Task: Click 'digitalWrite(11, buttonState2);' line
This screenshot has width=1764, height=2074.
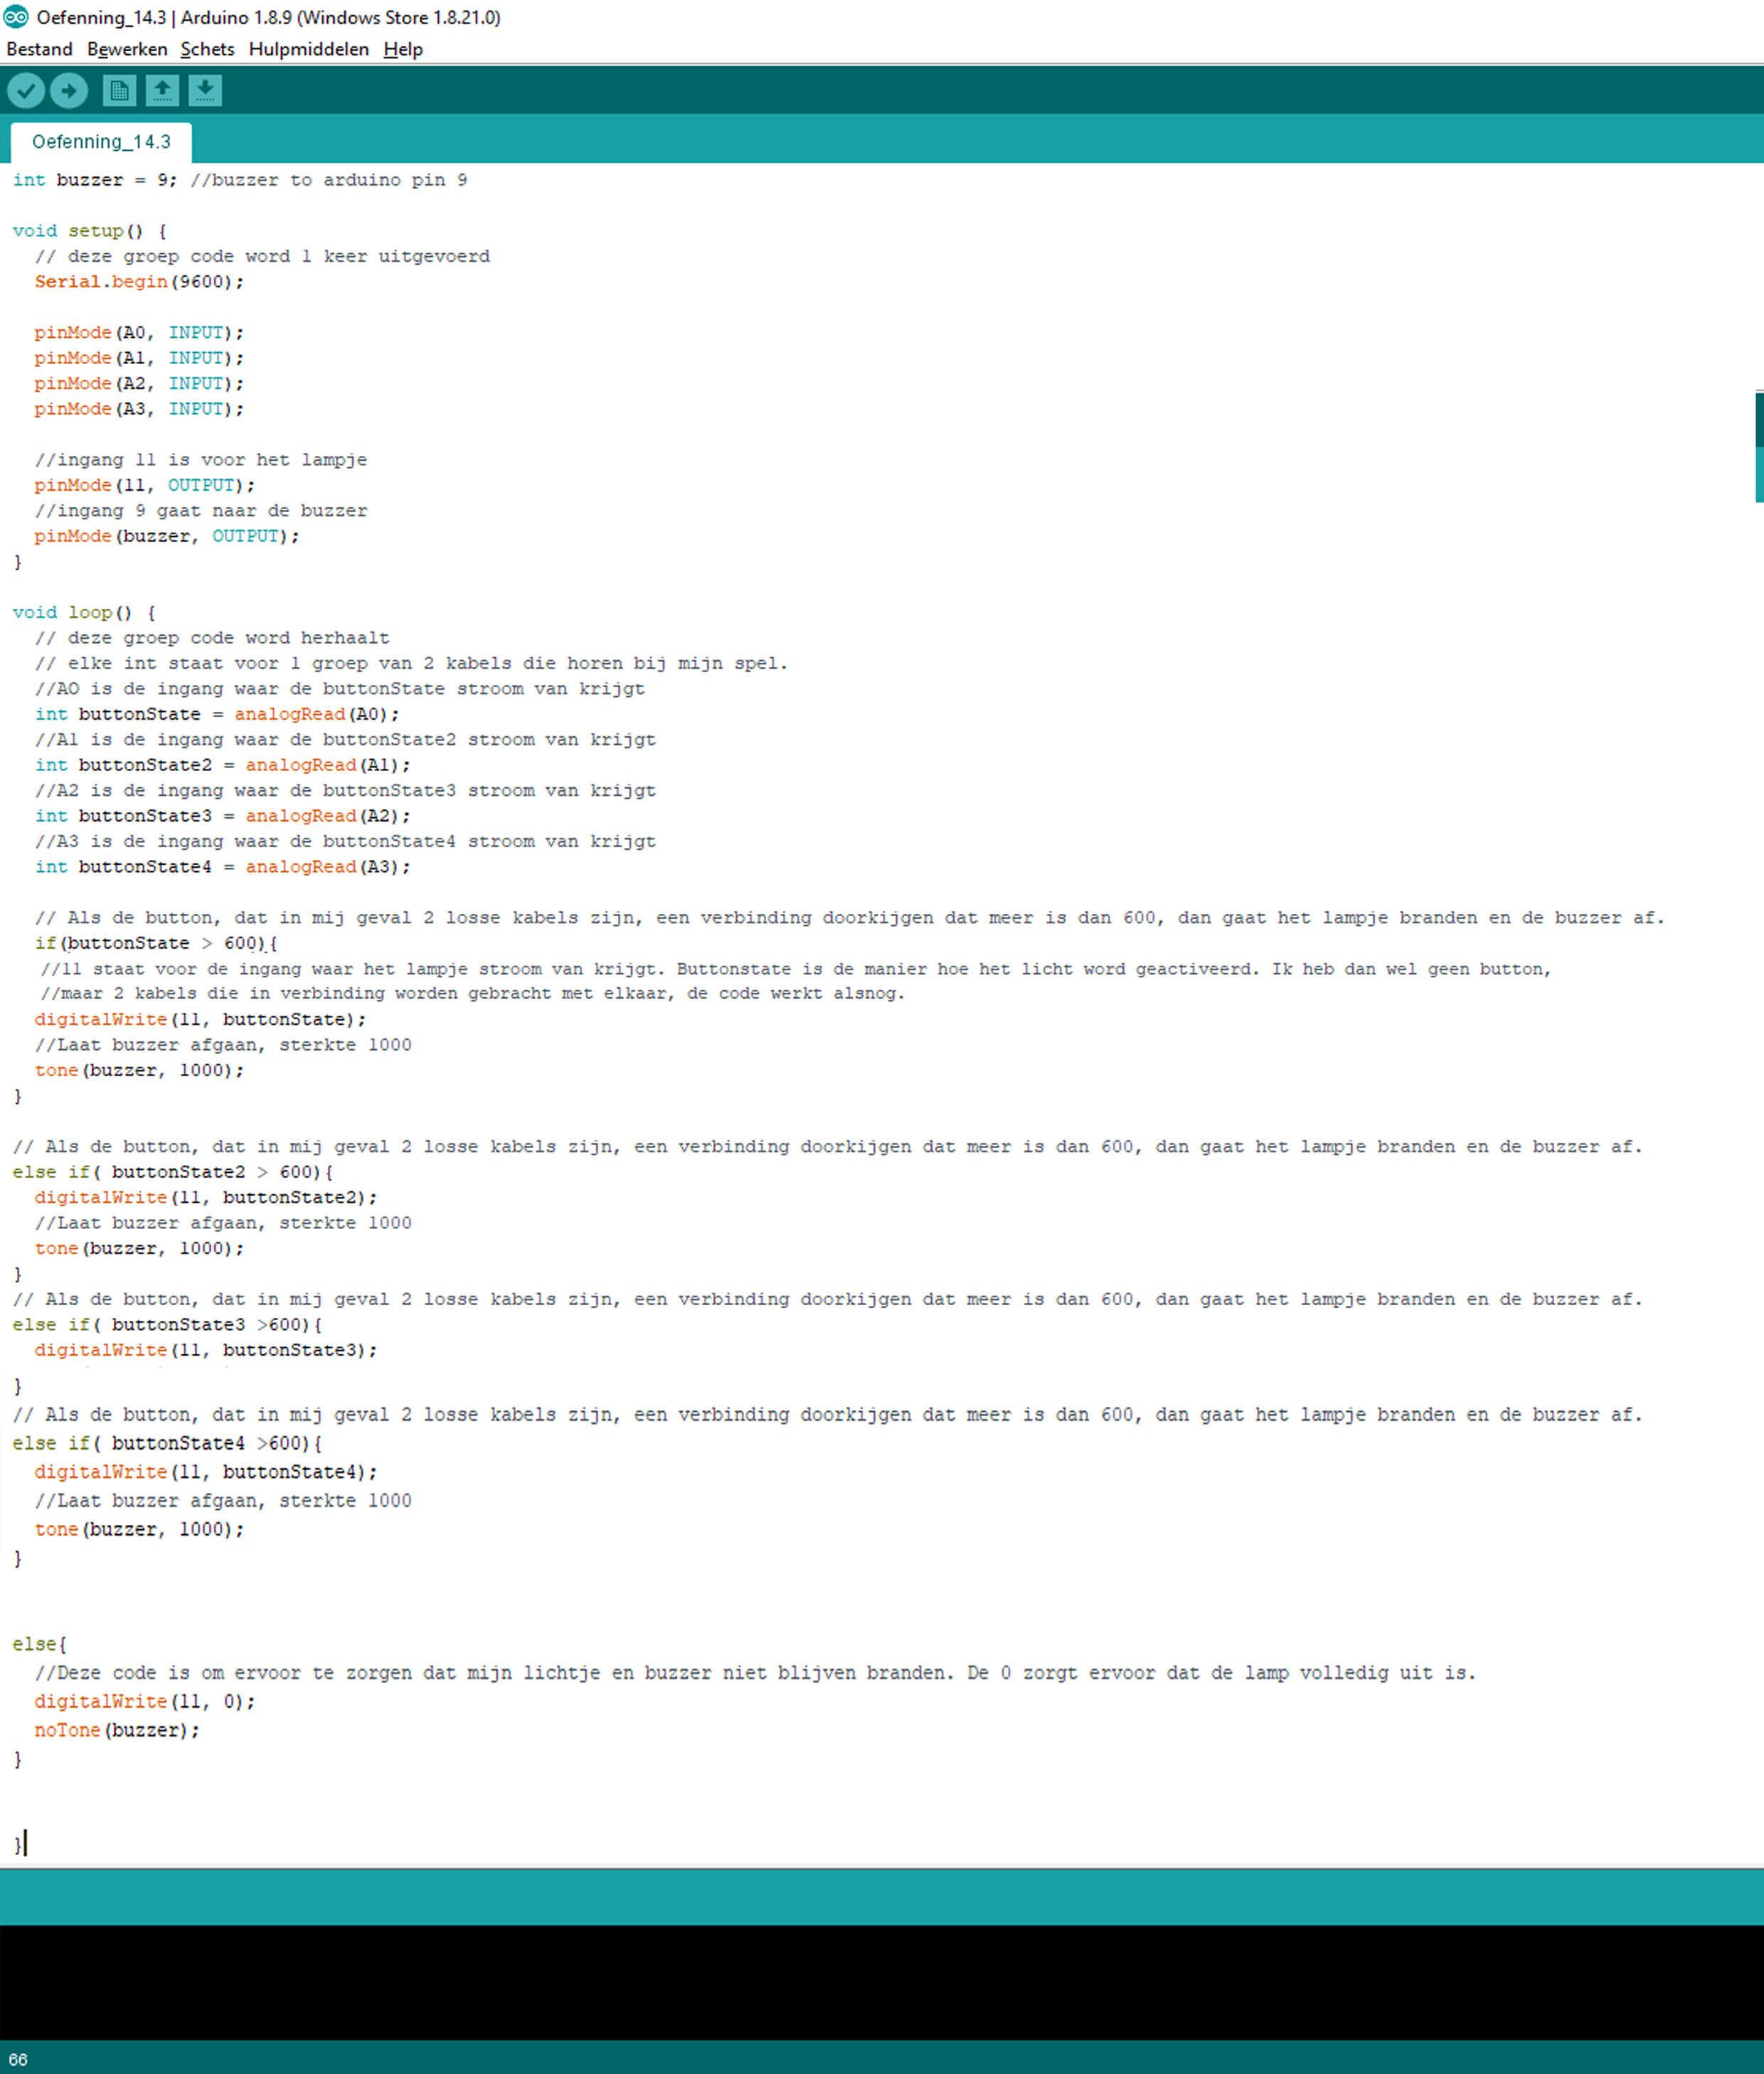Action: tap(206, 1198)
